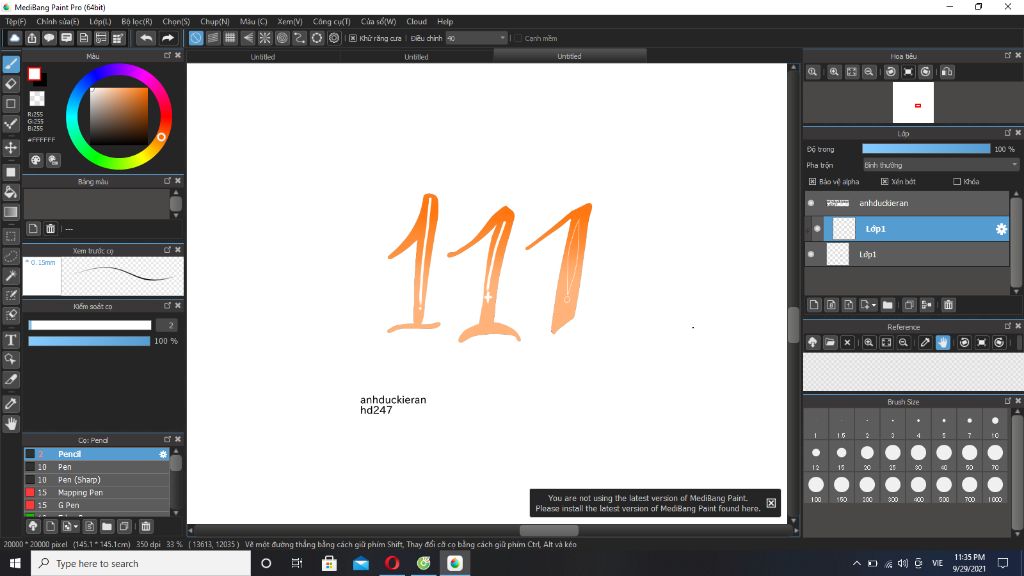Enable the Khóa lock checkbox
This screenshot has height=576, width=1024.
tap(957, 182)
